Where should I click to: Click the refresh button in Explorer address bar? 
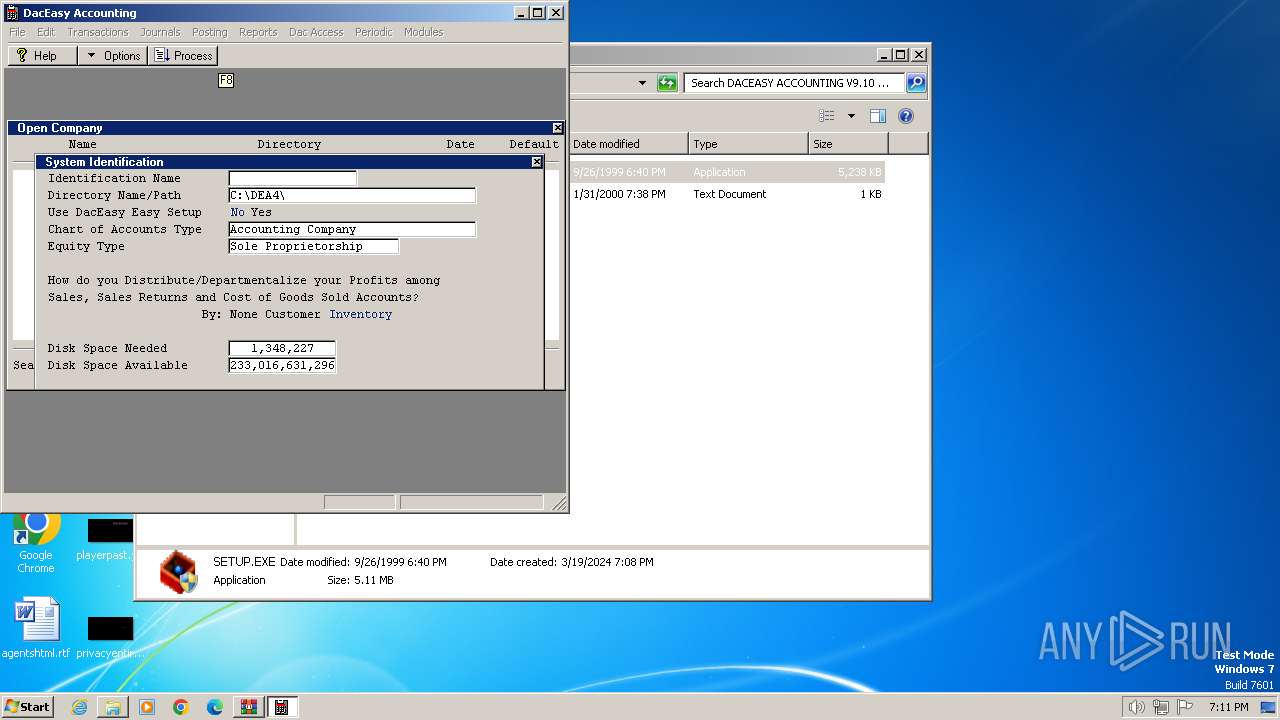click(667, 83)
